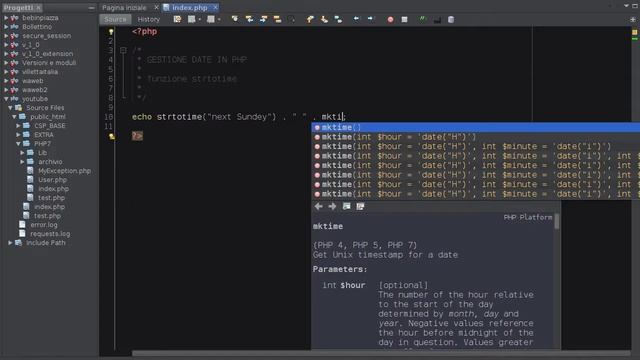
Task: Expand Lib folder
Action: (x=22, y=153)
